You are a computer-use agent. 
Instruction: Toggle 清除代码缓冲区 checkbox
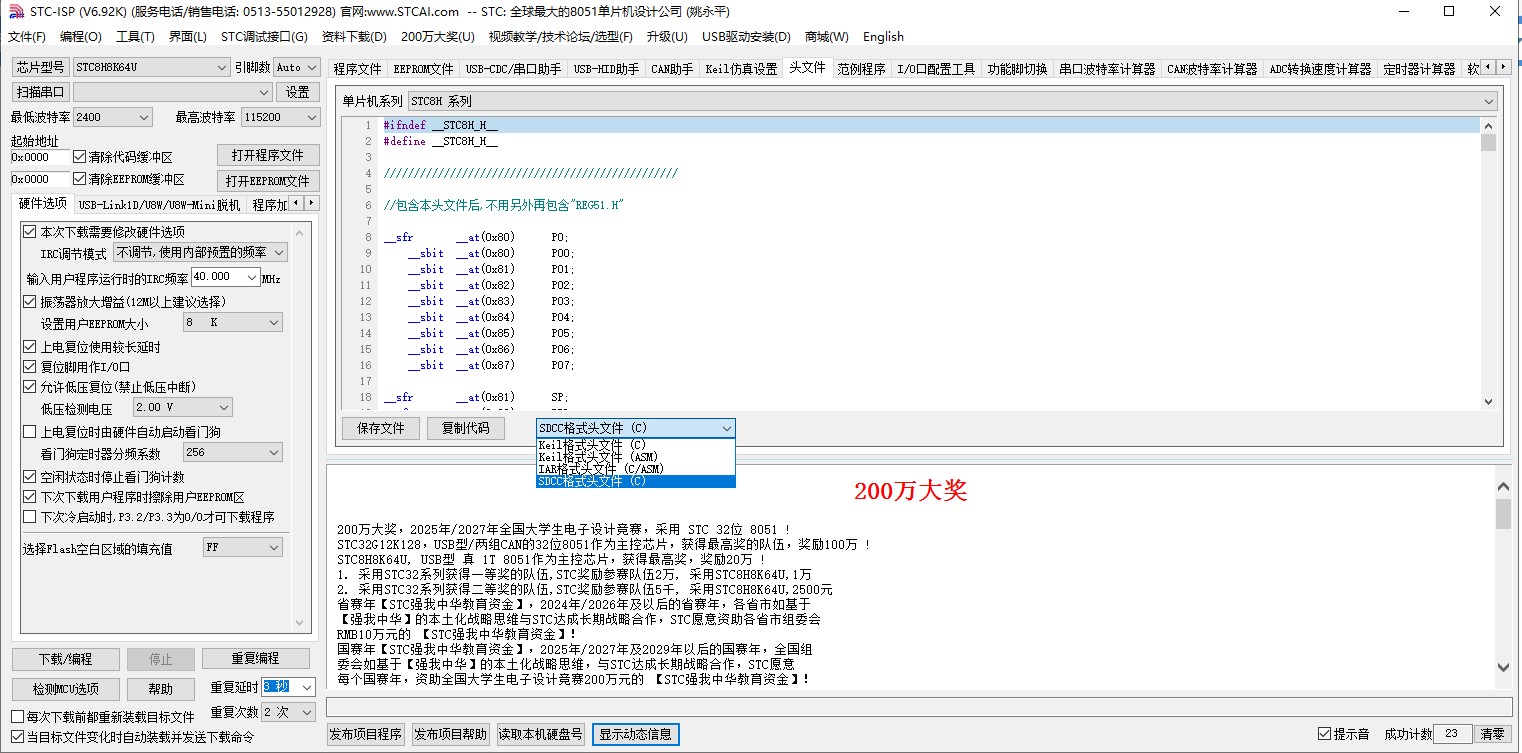pyautogui.click(x=80, y=157)
